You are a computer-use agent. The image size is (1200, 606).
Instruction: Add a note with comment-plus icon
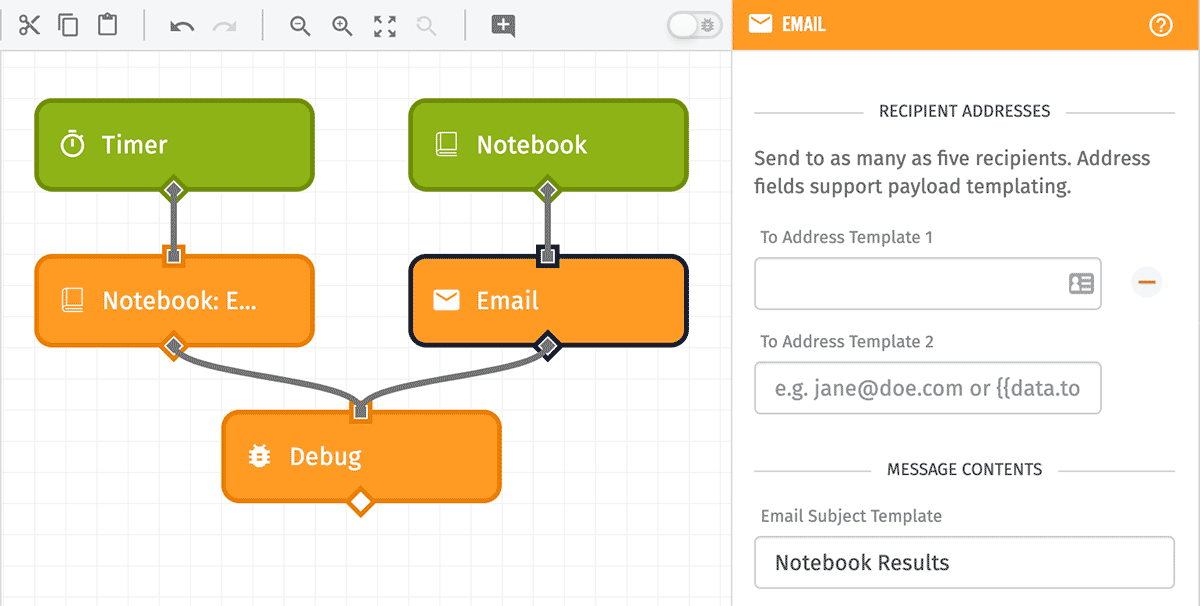point(503,26)
